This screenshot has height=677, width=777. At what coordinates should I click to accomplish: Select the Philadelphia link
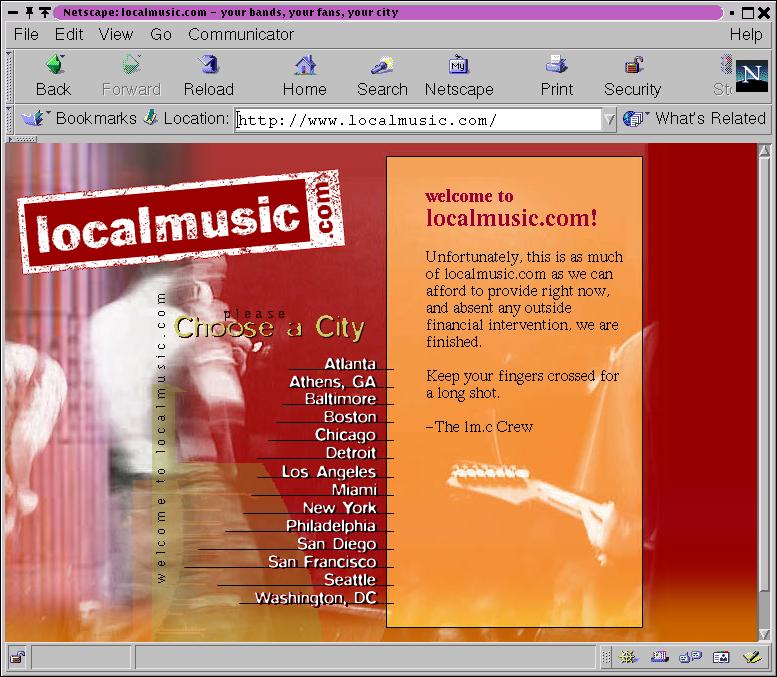(331, 525)
